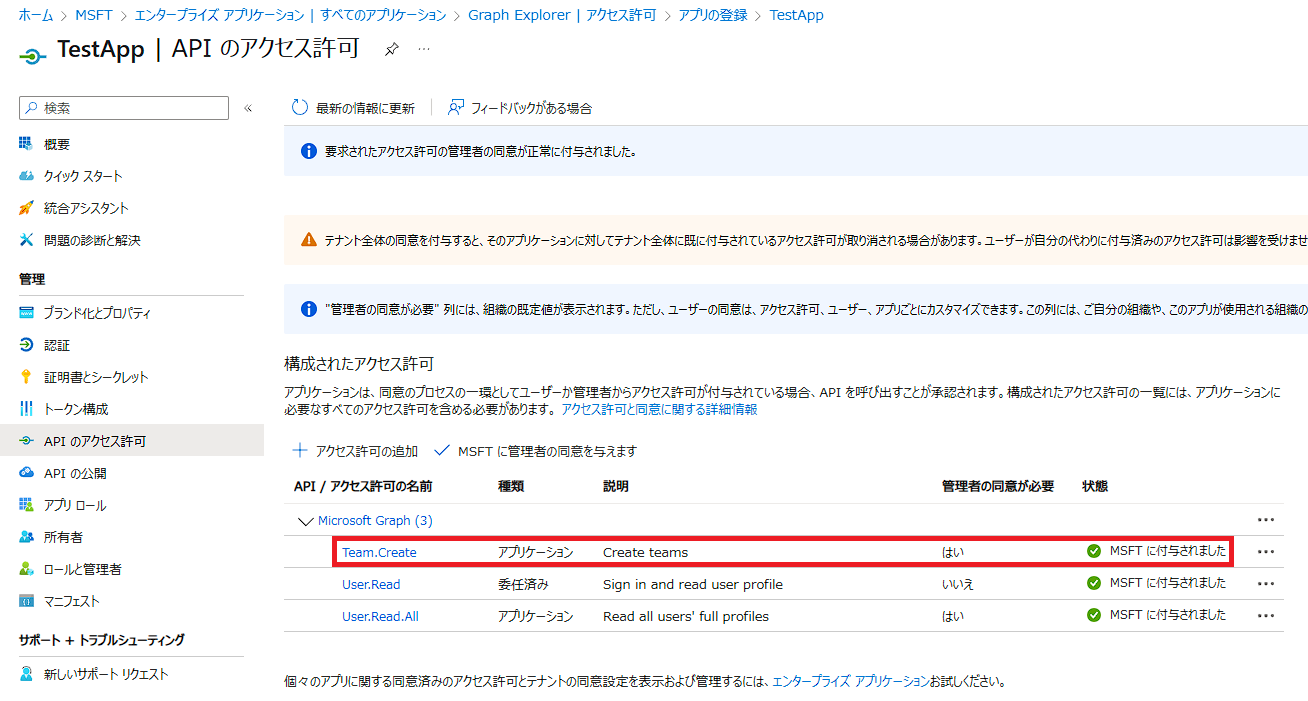Open the more options menu for Team.Create row
Image resolution: width=1308 pixels, height=701 pixels.
(1266, 551)
